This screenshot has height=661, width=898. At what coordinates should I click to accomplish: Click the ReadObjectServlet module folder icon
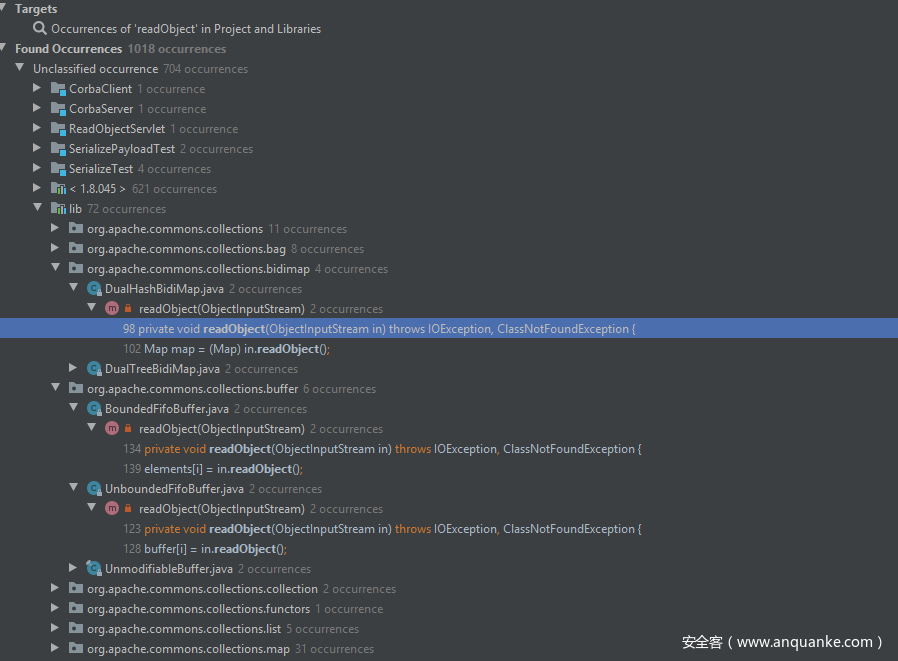(x=59, y=129)
